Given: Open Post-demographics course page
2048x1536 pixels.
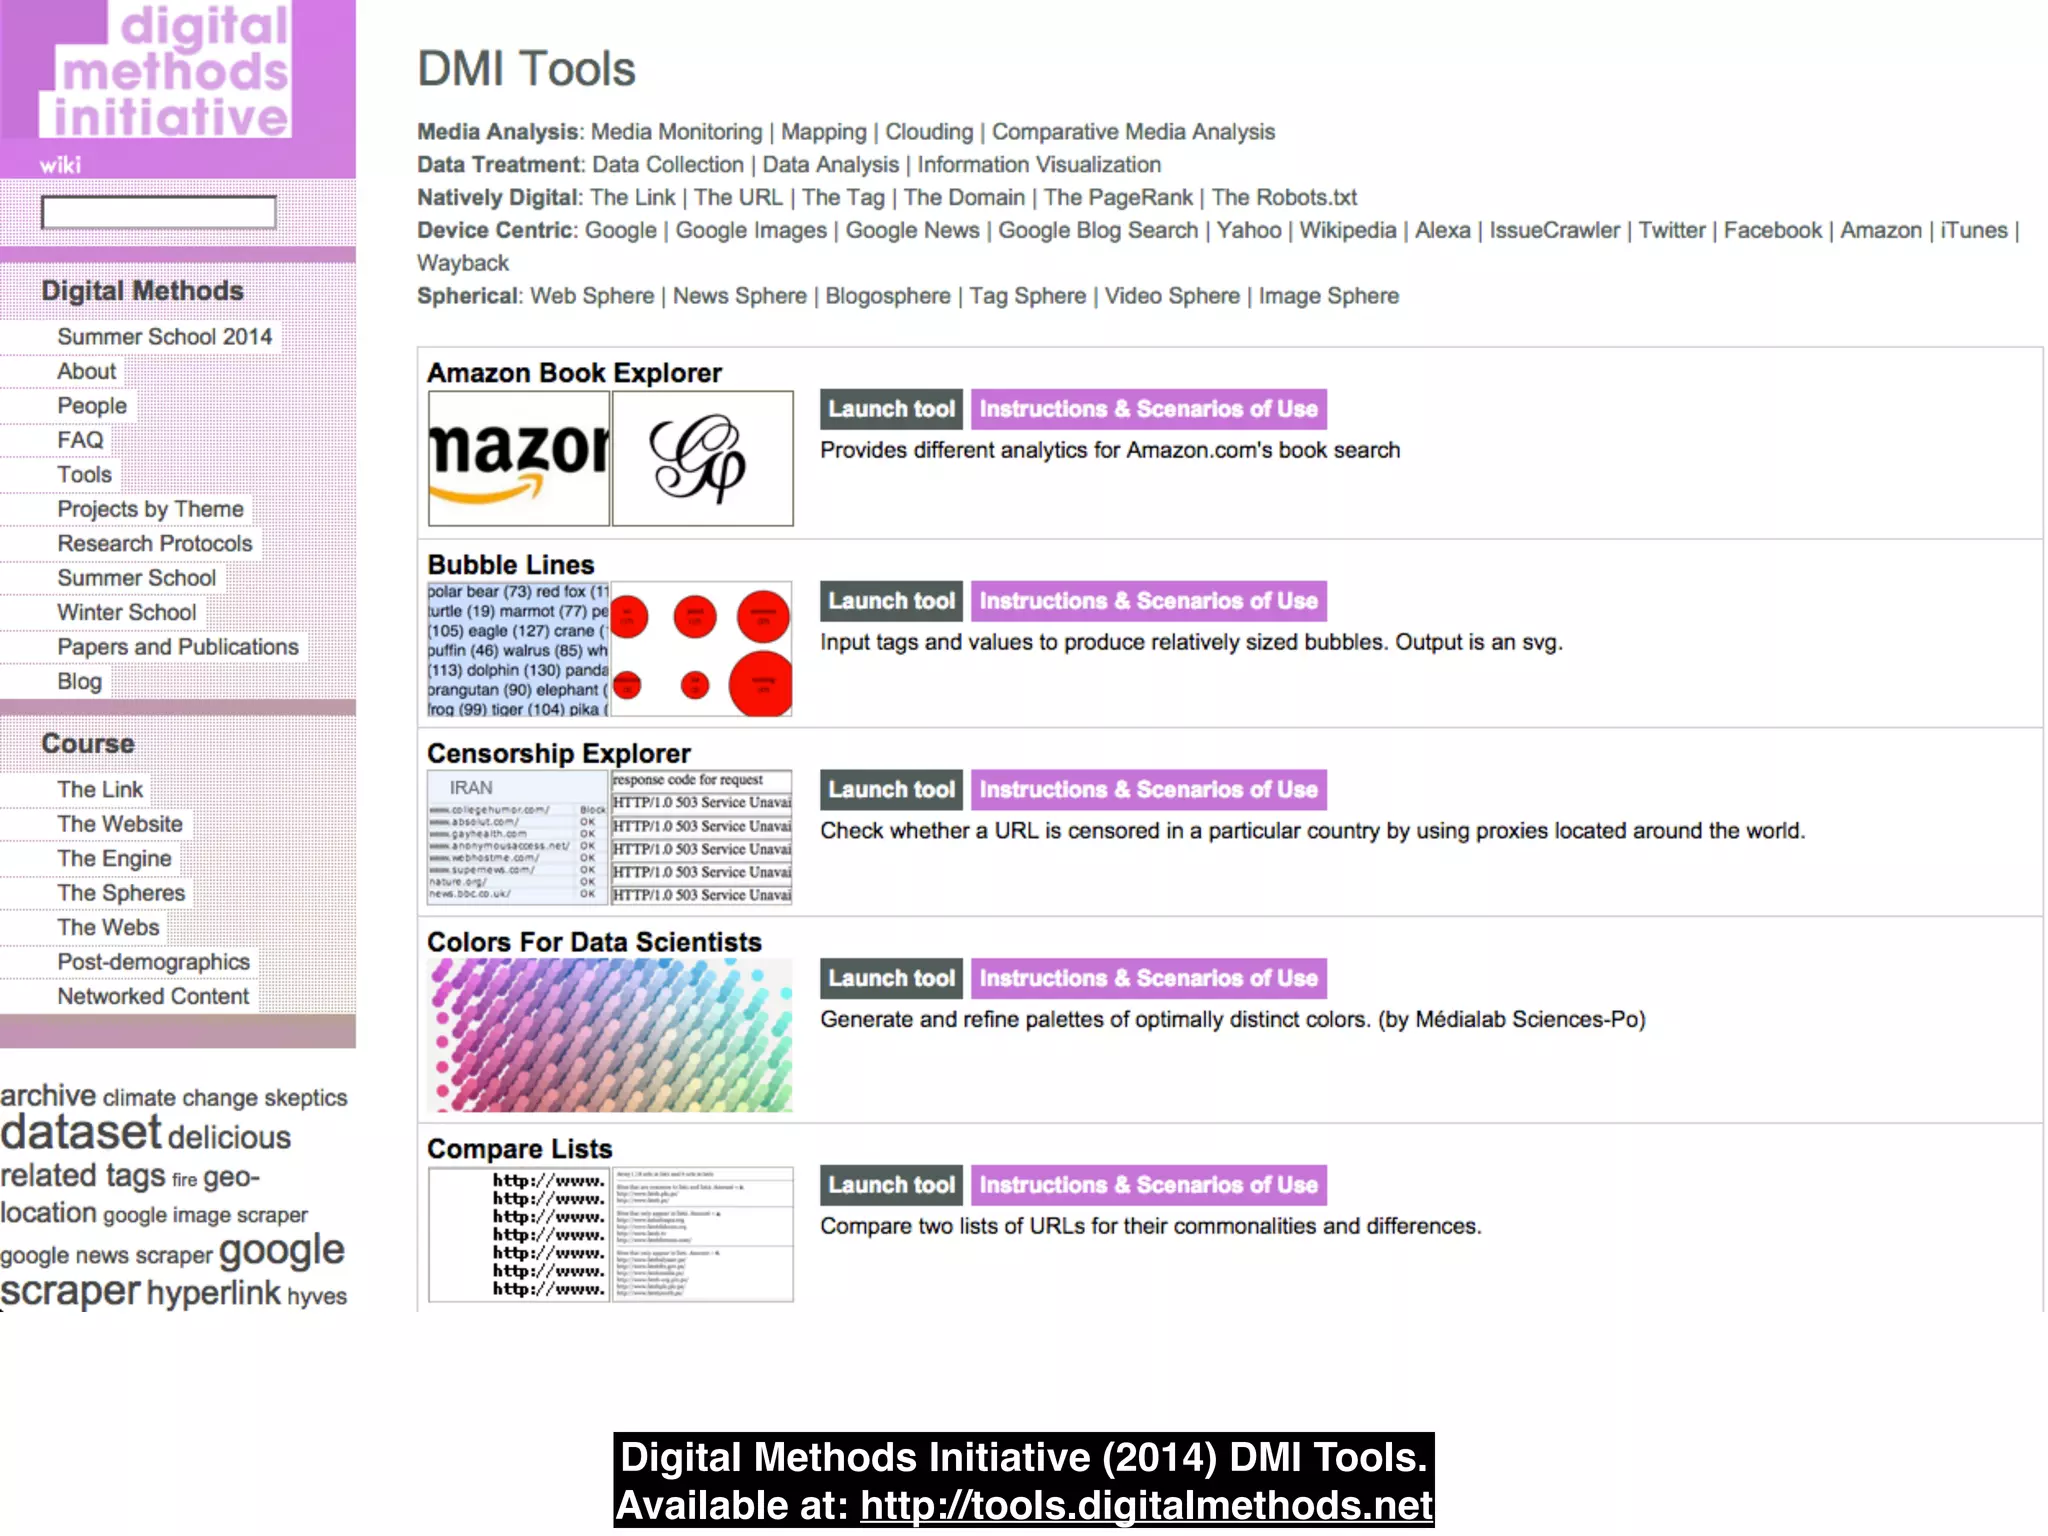Looking at the screenshot, I should point(153,962).
